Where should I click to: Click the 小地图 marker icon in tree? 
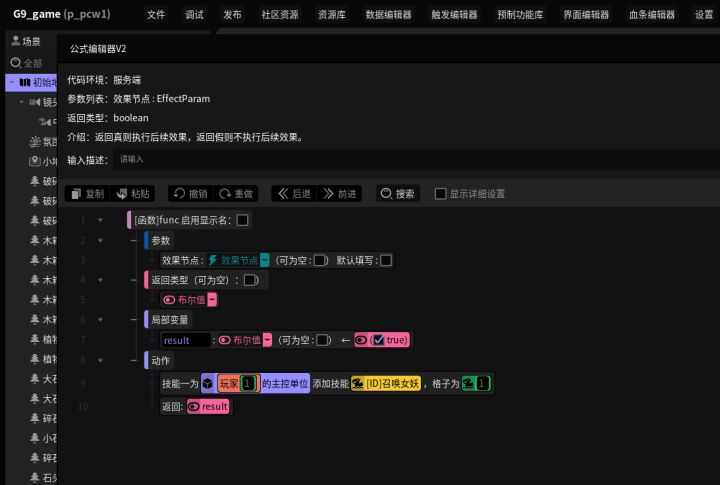click(35, 161)
